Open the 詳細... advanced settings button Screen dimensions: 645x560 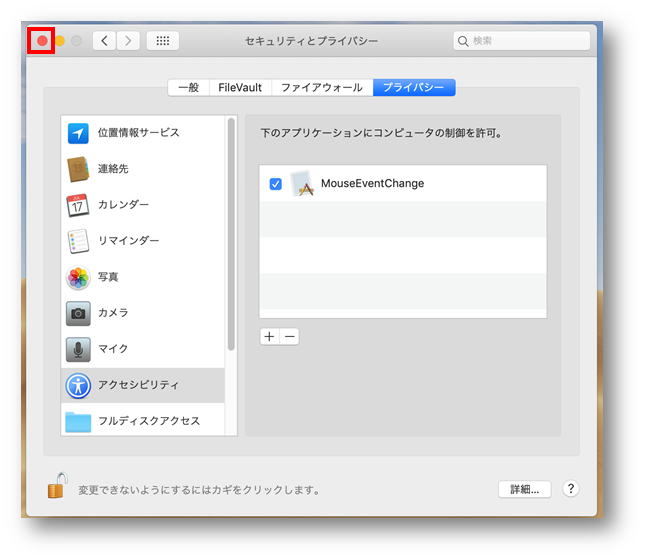coord(524,490)
